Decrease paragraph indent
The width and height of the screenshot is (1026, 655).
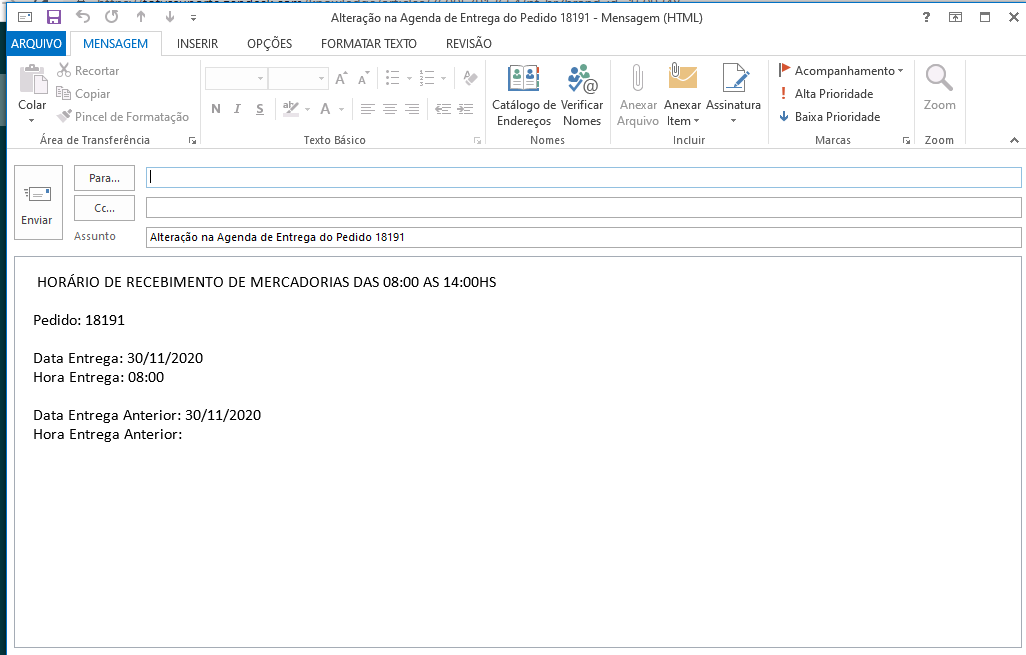[443, 109]
